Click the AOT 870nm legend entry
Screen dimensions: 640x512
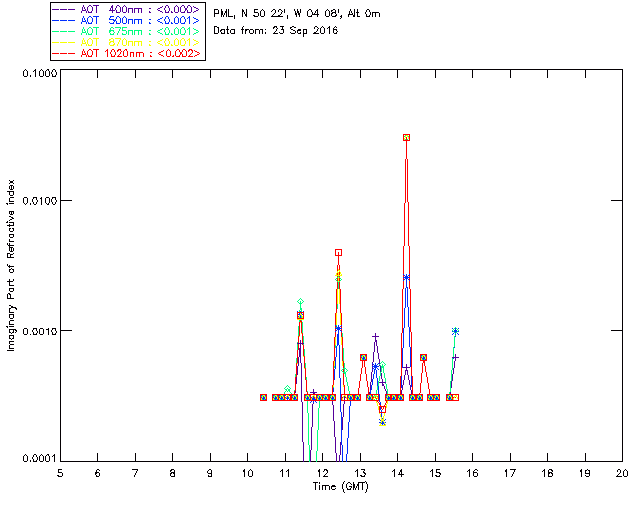click(x=127, y=42)
